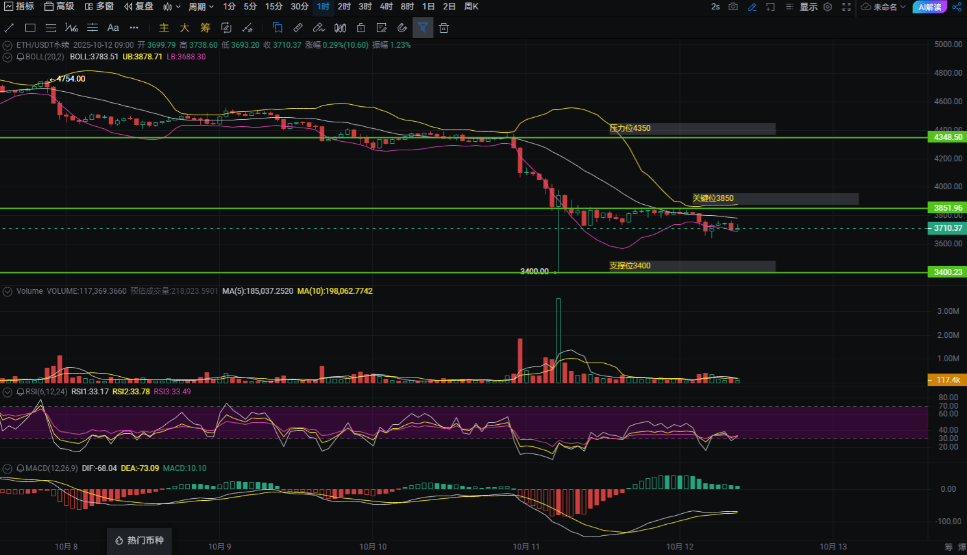This screenshot has height=555, width=967.
Task: Toggle the drawing filter funnel button
Action: coord(423,28)
